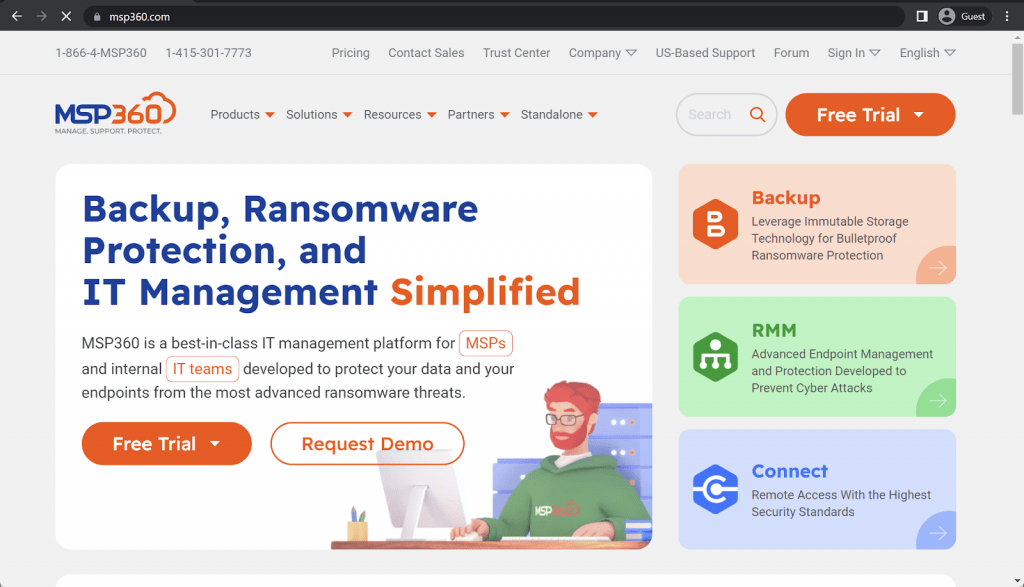Open the Solutions menu

pyautogui.click(x=318, y=114)
